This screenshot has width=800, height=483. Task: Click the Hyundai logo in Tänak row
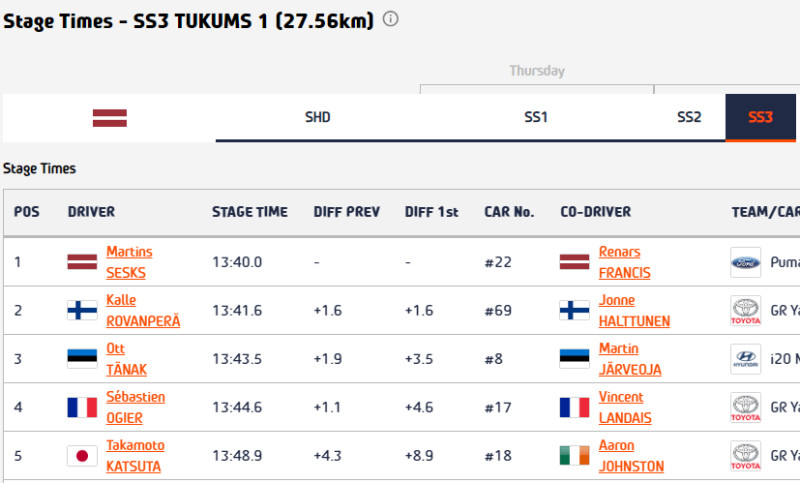click(745, 359)
